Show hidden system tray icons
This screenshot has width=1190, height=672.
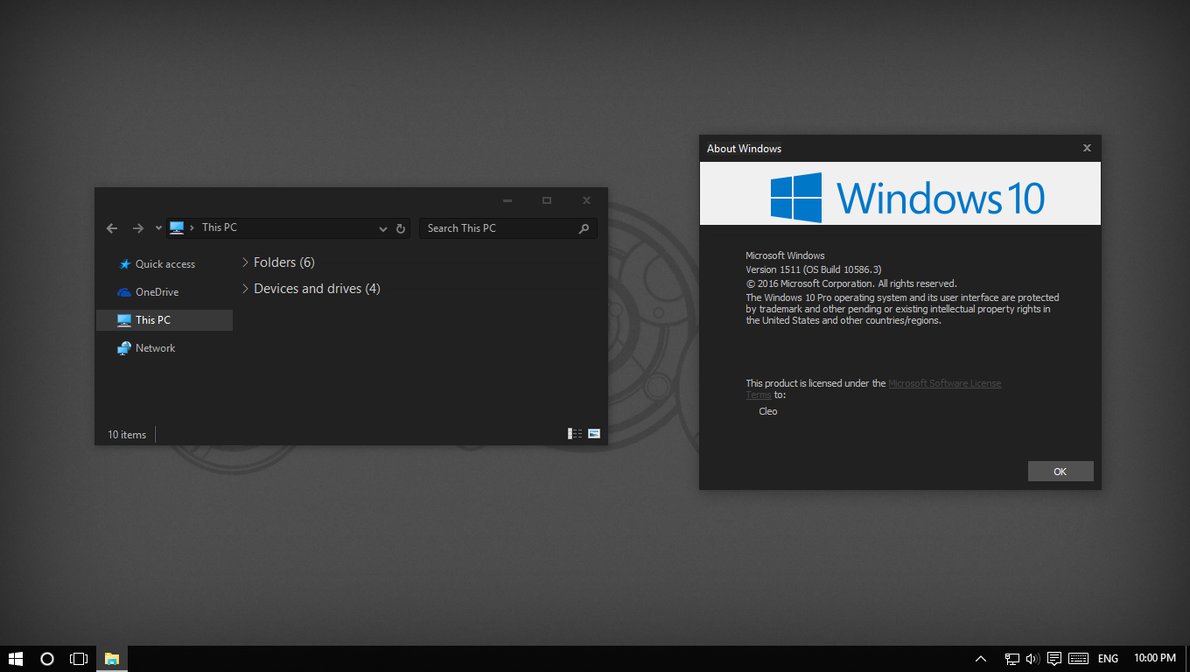click(x=981, y=659)
